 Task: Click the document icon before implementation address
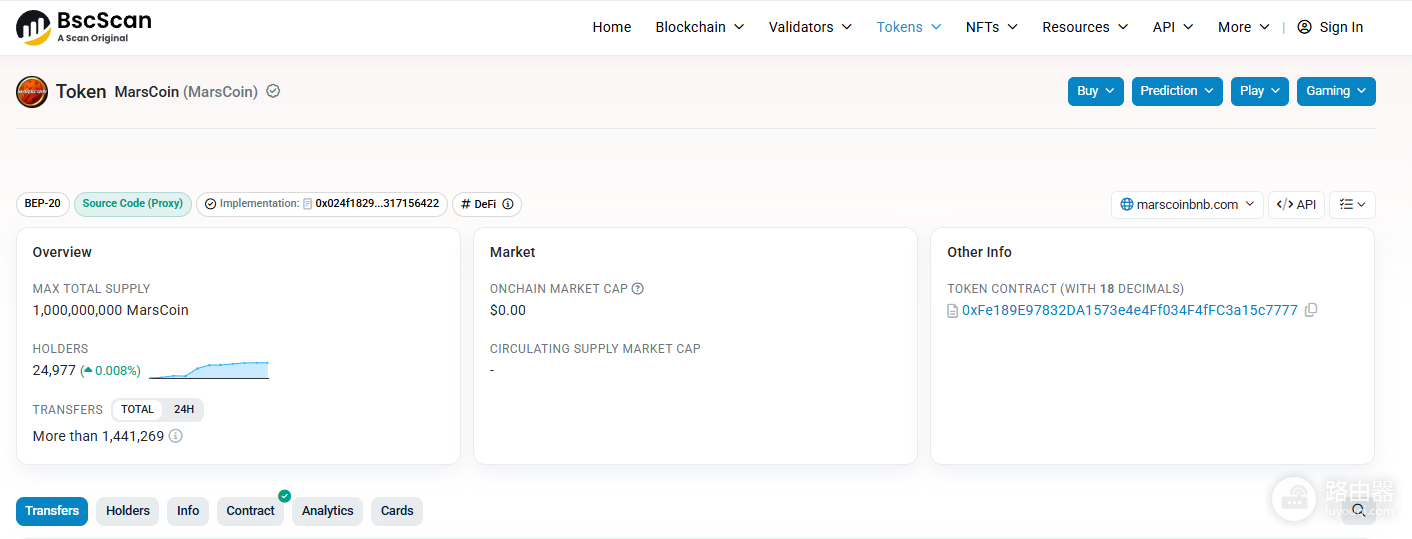pyautogui.click(x=308, y=204)
